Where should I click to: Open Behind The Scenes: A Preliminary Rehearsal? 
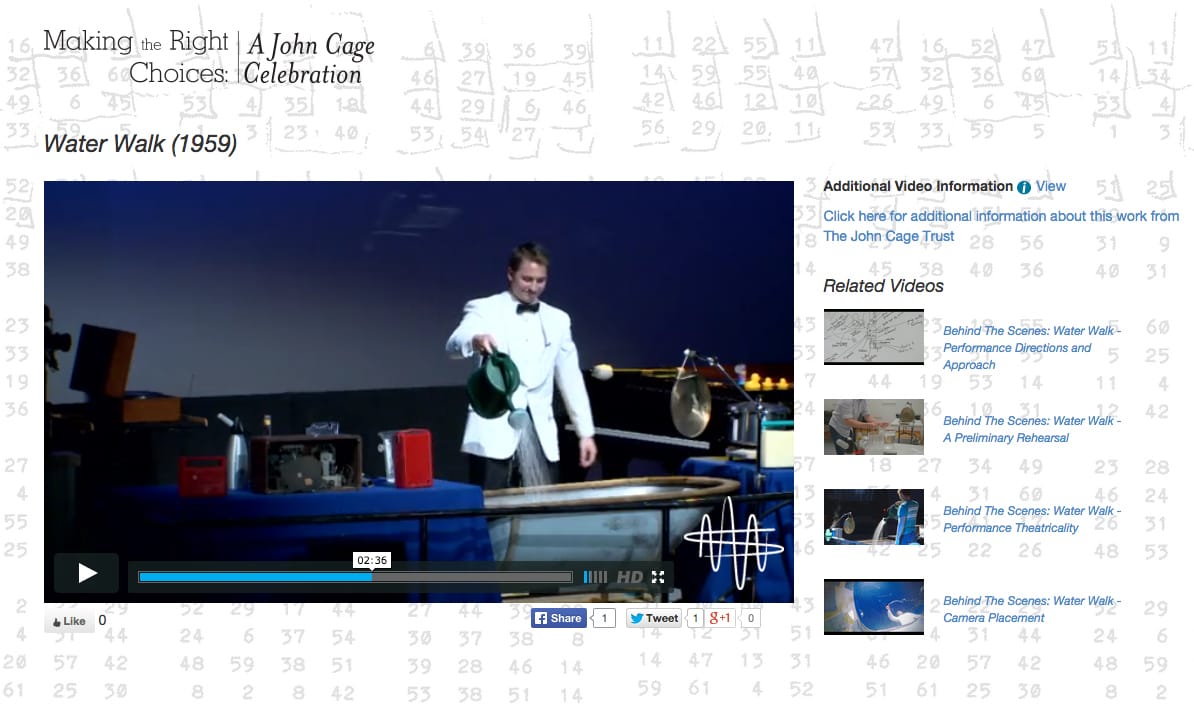pyautogui.click(x=1031, y=429)
